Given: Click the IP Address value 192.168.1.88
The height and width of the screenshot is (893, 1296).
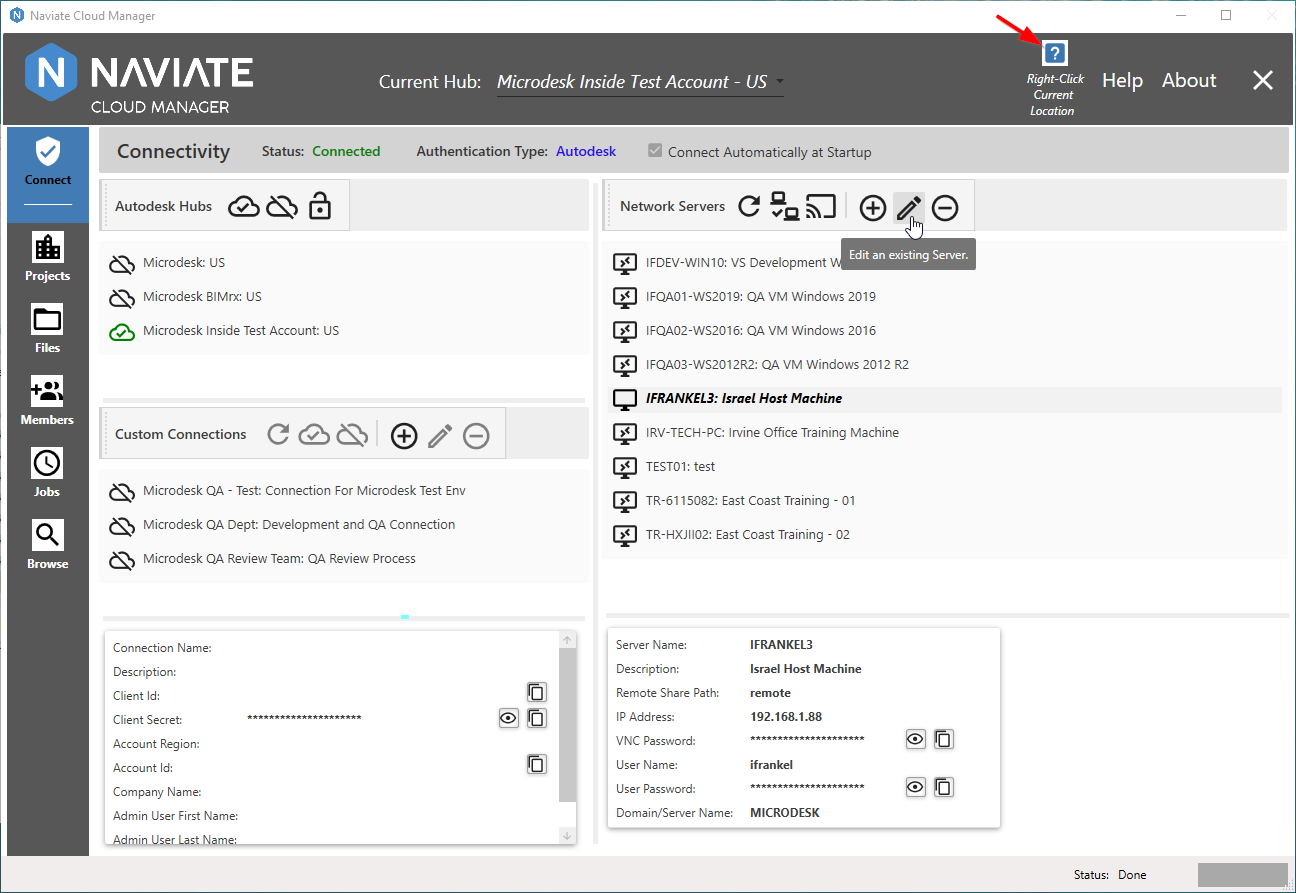Looking at the screenshot, I should [786, 717].
